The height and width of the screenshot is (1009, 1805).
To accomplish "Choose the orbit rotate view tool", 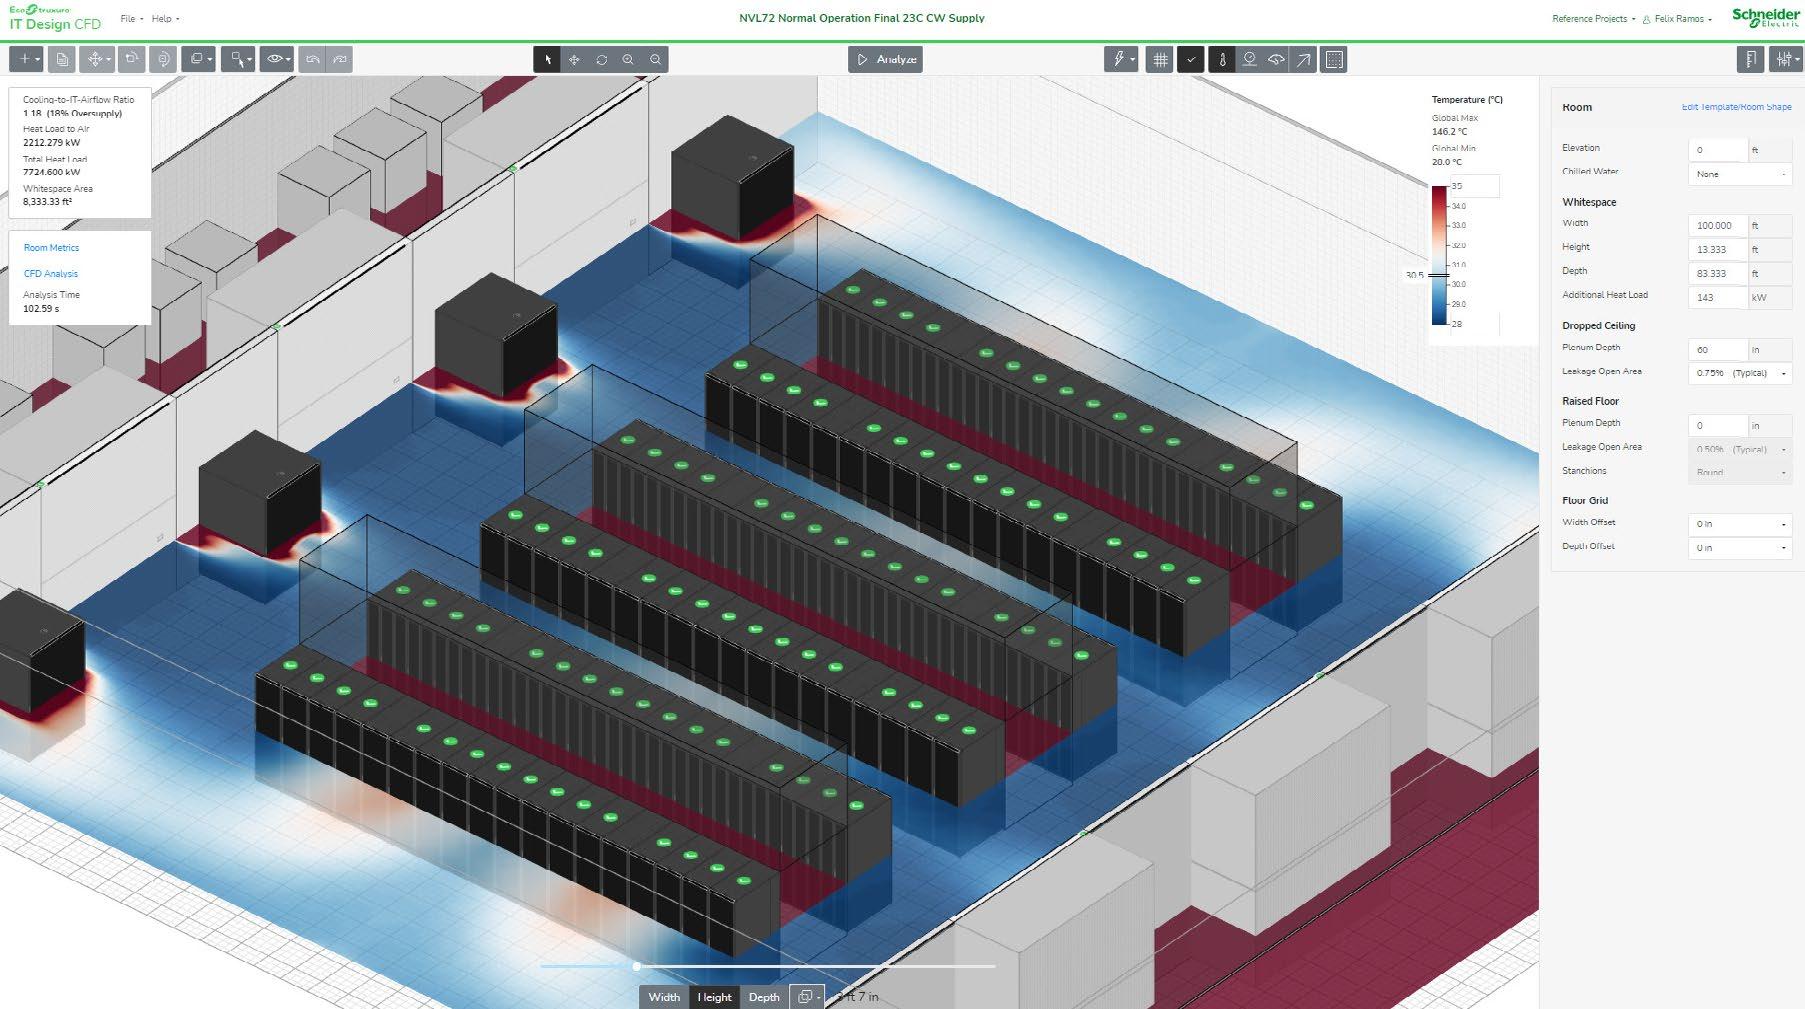I will coord(601,60).
